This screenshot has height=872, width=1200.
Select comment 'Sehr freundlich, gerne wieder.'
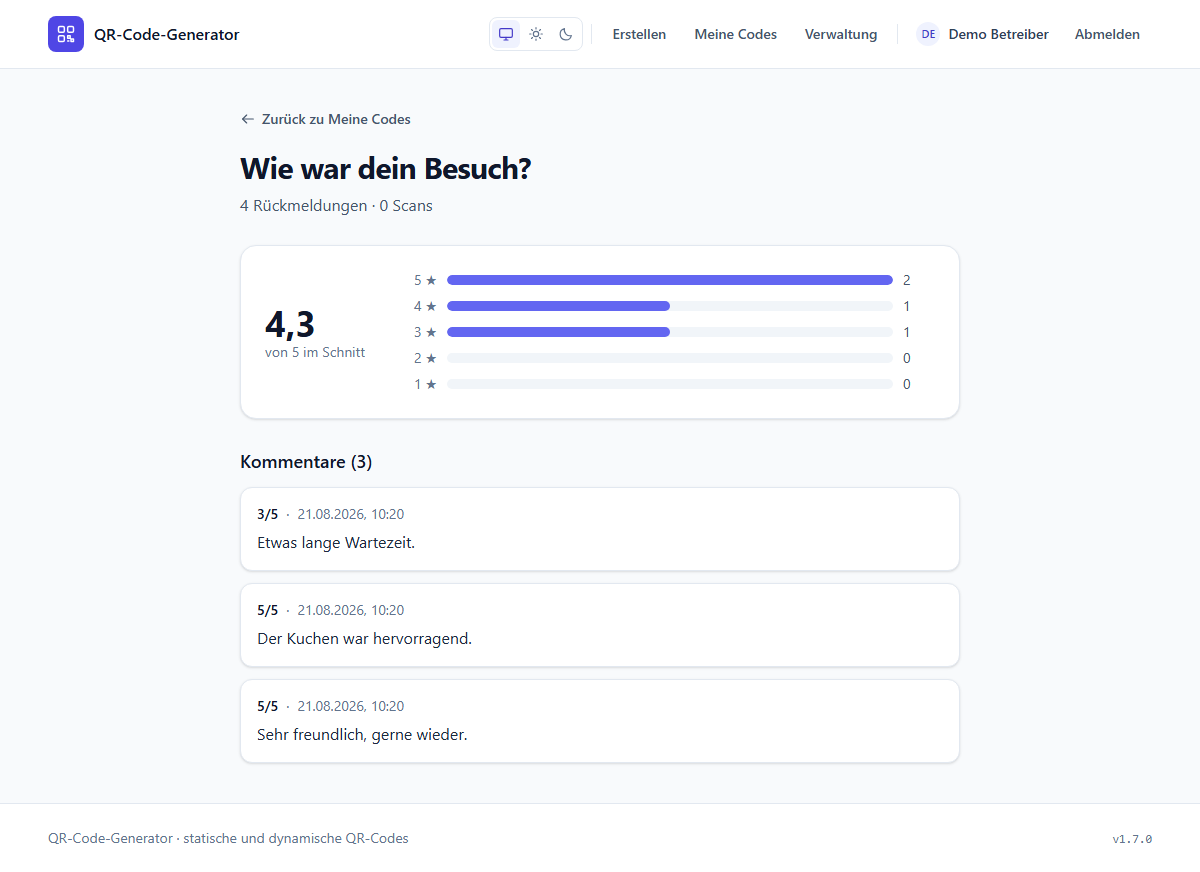(x=600, y=721)
